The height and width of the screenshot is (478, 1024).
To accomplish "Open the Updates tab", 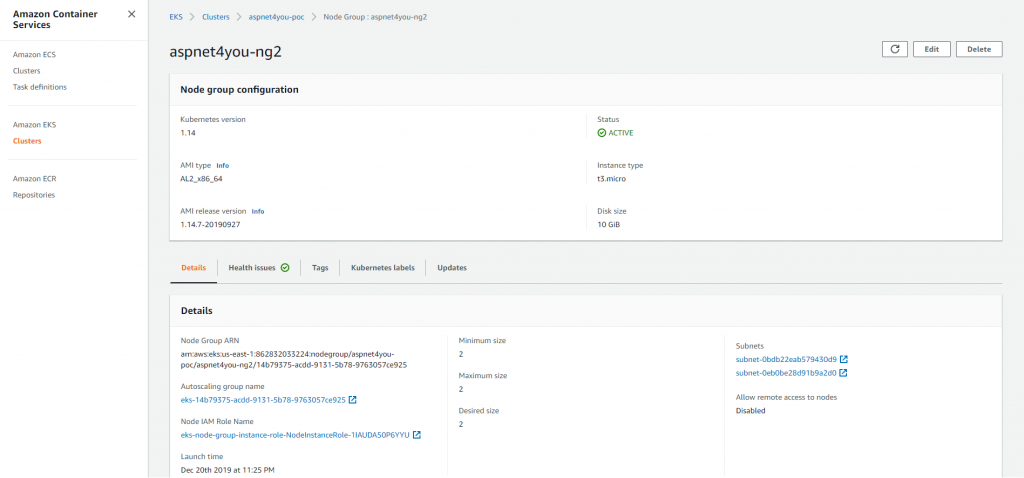I will tap(452, 268).
